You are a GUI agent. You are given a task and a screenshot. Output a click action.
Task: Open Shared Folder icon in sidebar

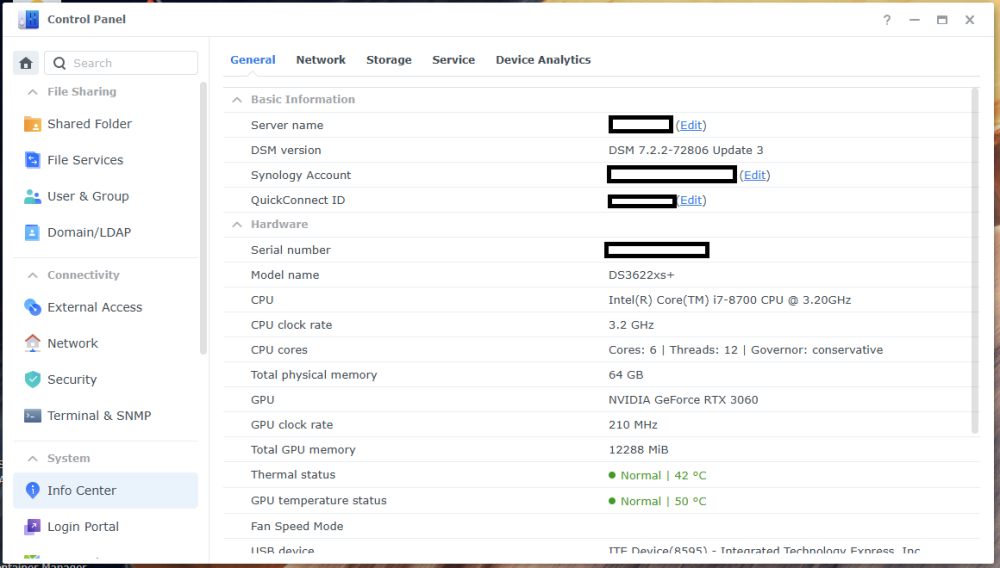(x=32, y=124)
